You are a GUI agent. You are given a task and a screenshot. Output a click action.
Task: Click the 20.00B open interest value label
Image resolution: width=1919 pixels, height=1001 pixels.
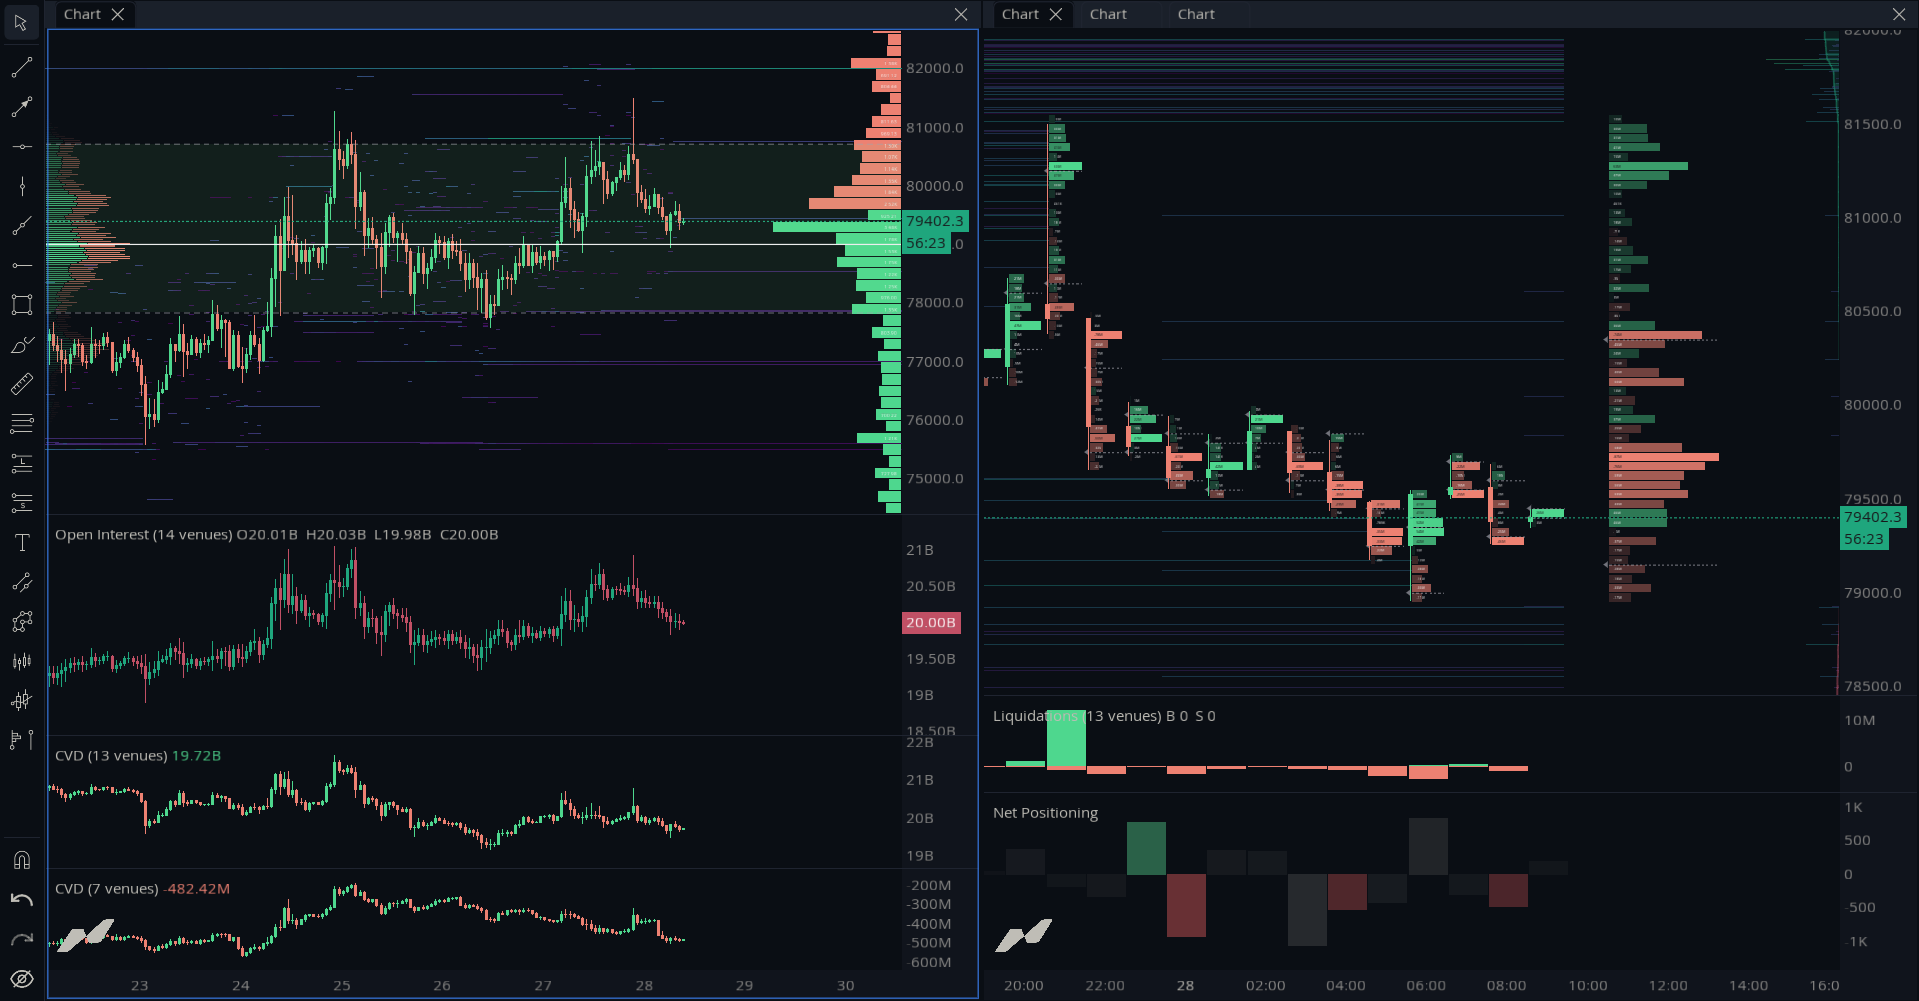931,623
